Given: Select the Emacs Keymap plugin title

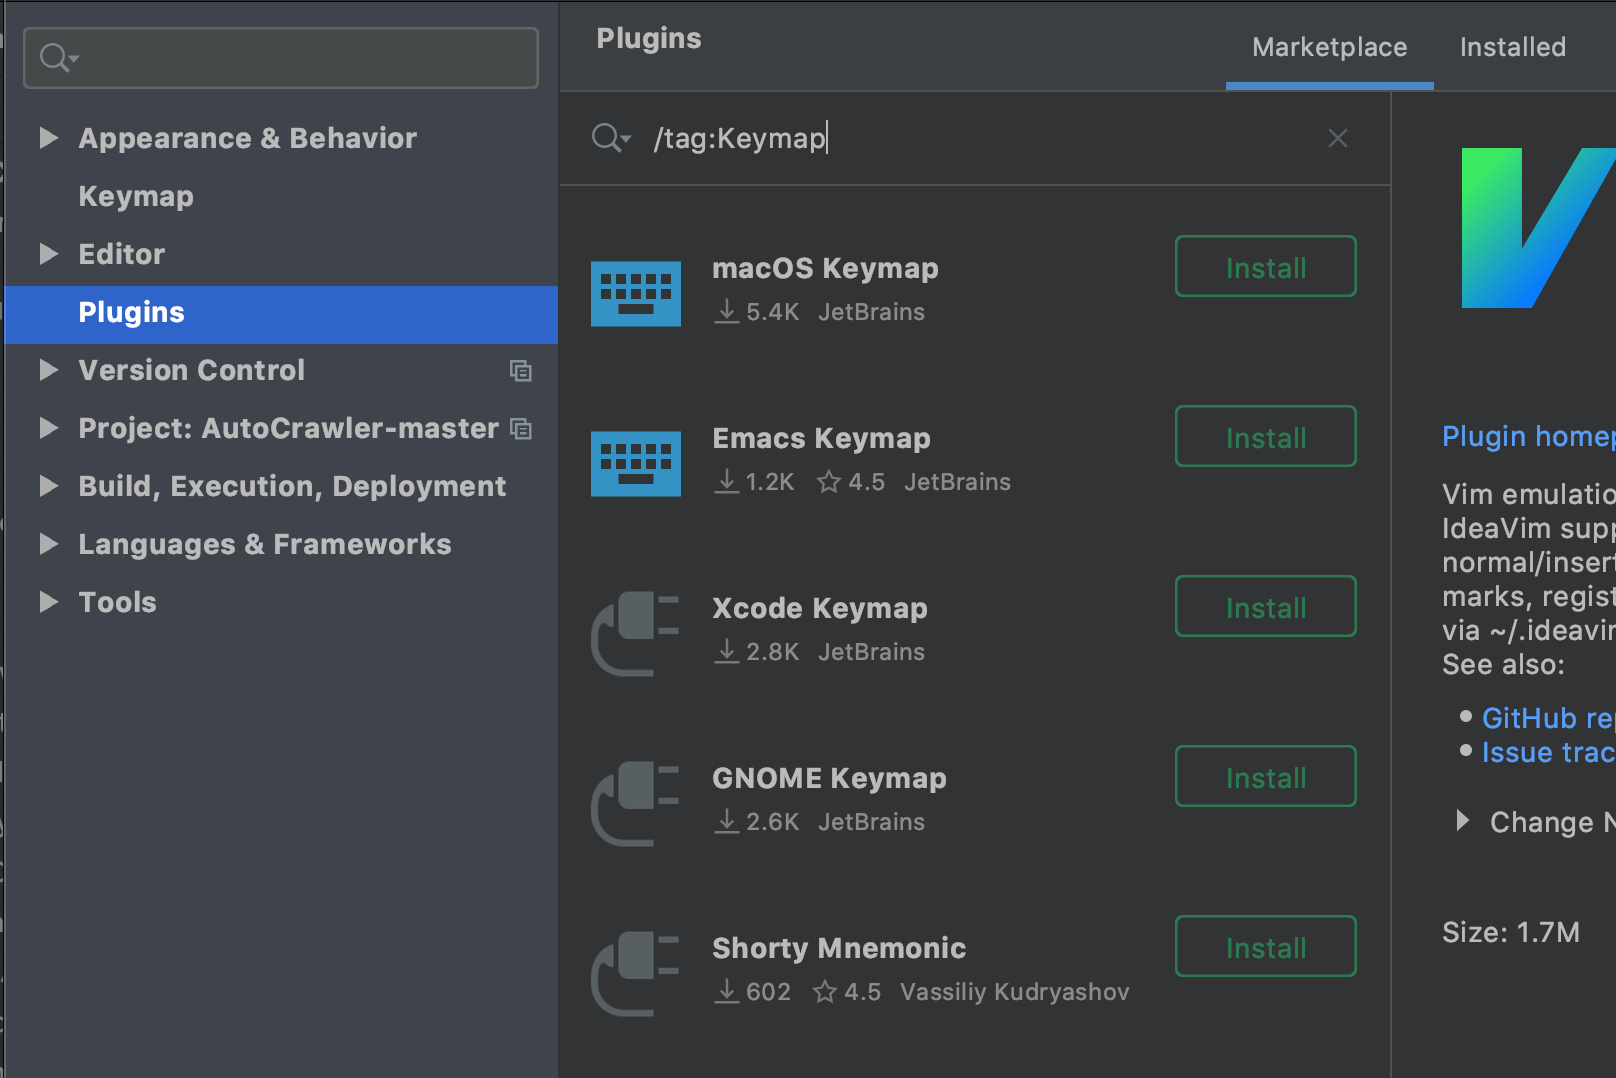Looking at the screenshot, I should click(x=821, y=438).
